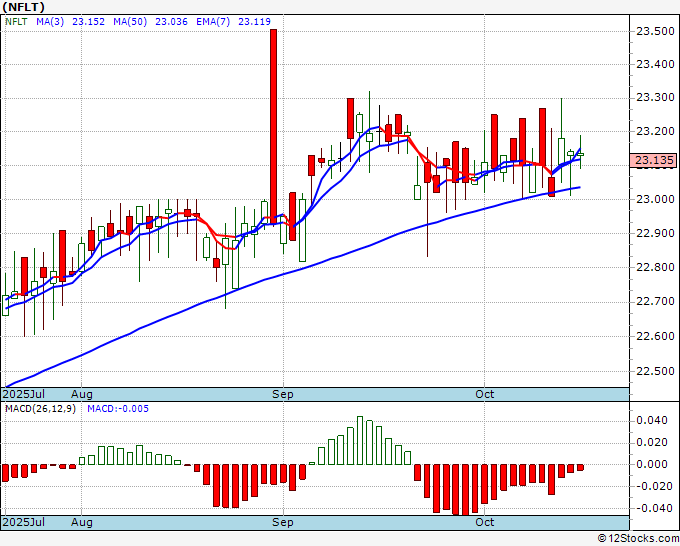Click the tallest green MACD histogram bar
Image resolution: width=680 pixels, height=546 pixels.
(360, 441)
